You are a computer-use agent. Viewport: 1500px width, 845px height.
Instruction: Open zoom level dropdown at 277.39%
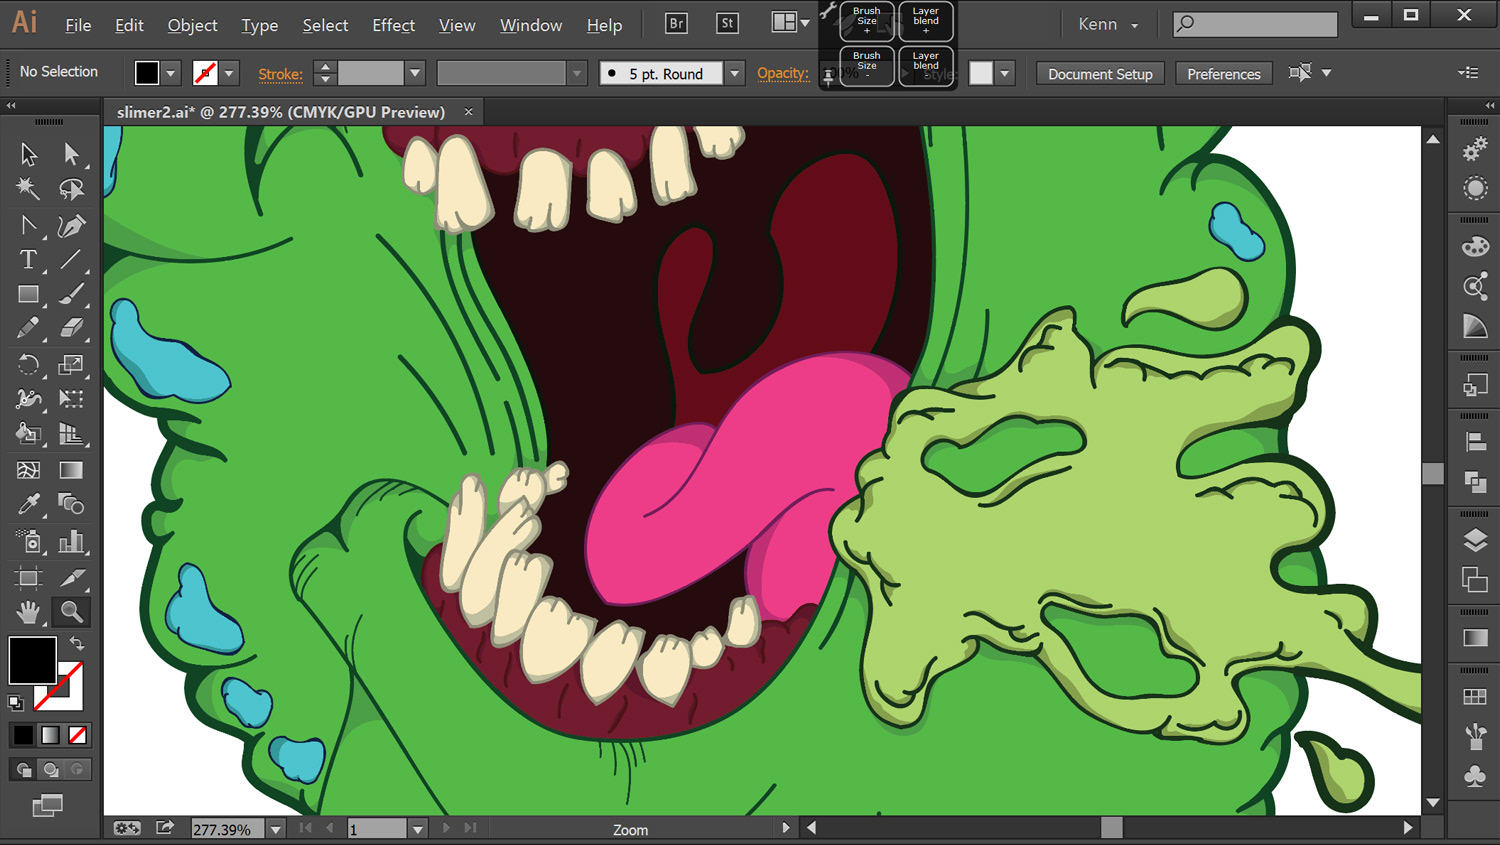(x=275, y=829)
